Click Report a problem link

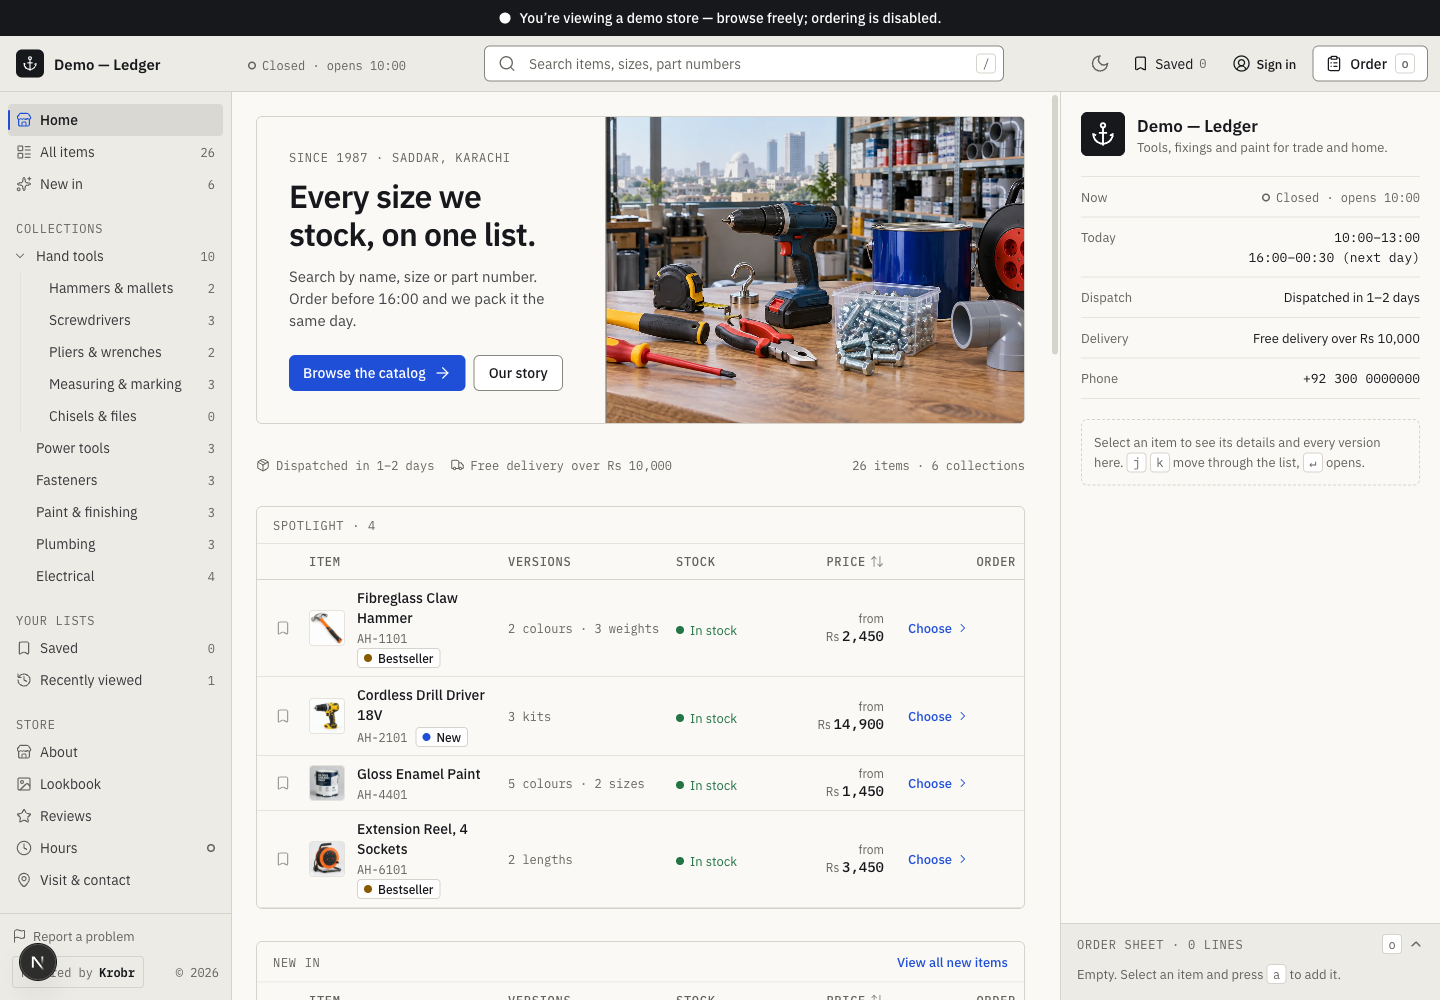point(74,936)
